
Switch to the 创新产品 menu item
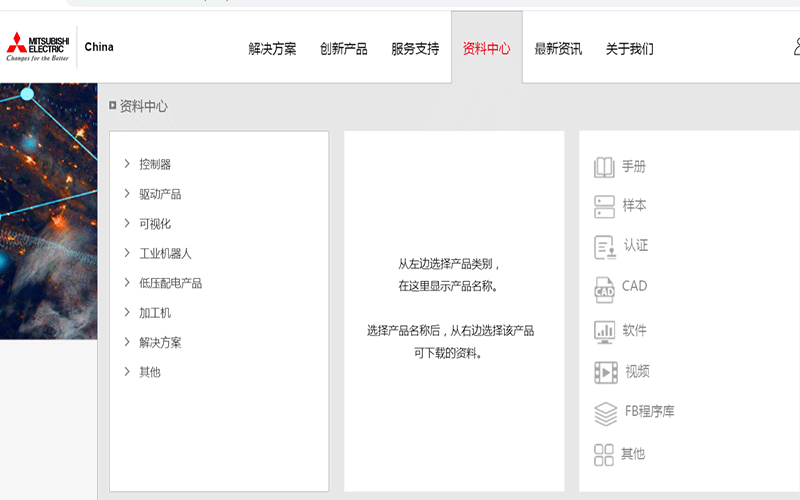[343, 49]
